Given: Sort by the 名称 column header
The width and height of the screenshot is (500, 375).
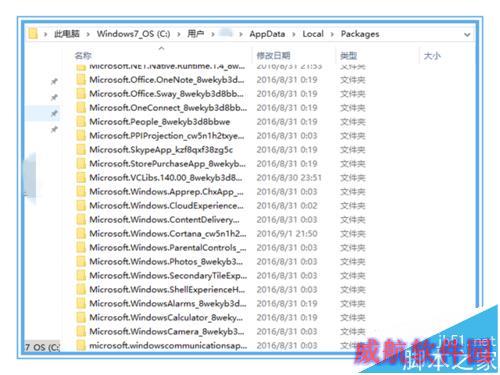Looking at the screenshot, I should [x=83, y=56].
